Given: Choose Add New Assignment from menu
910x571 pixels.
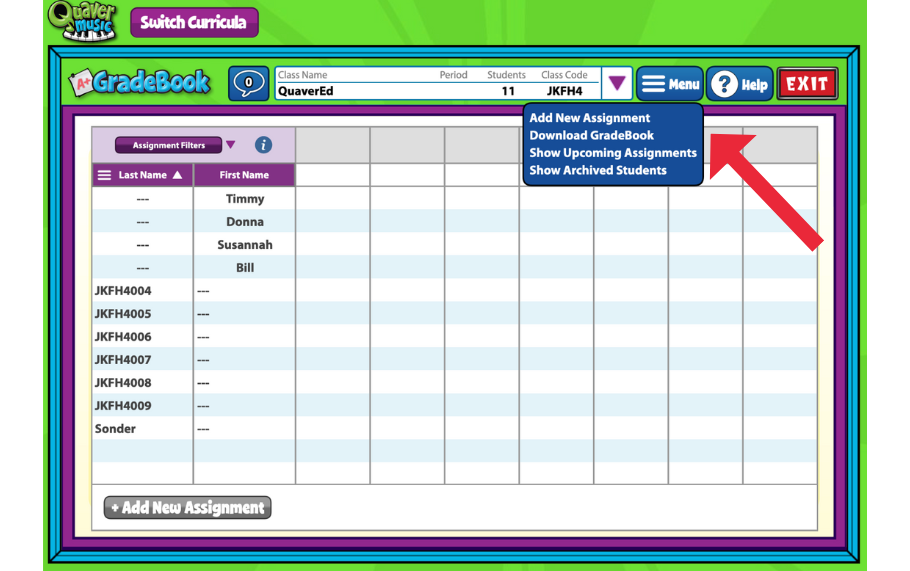Looking at the screenshot, I should 589,118.
